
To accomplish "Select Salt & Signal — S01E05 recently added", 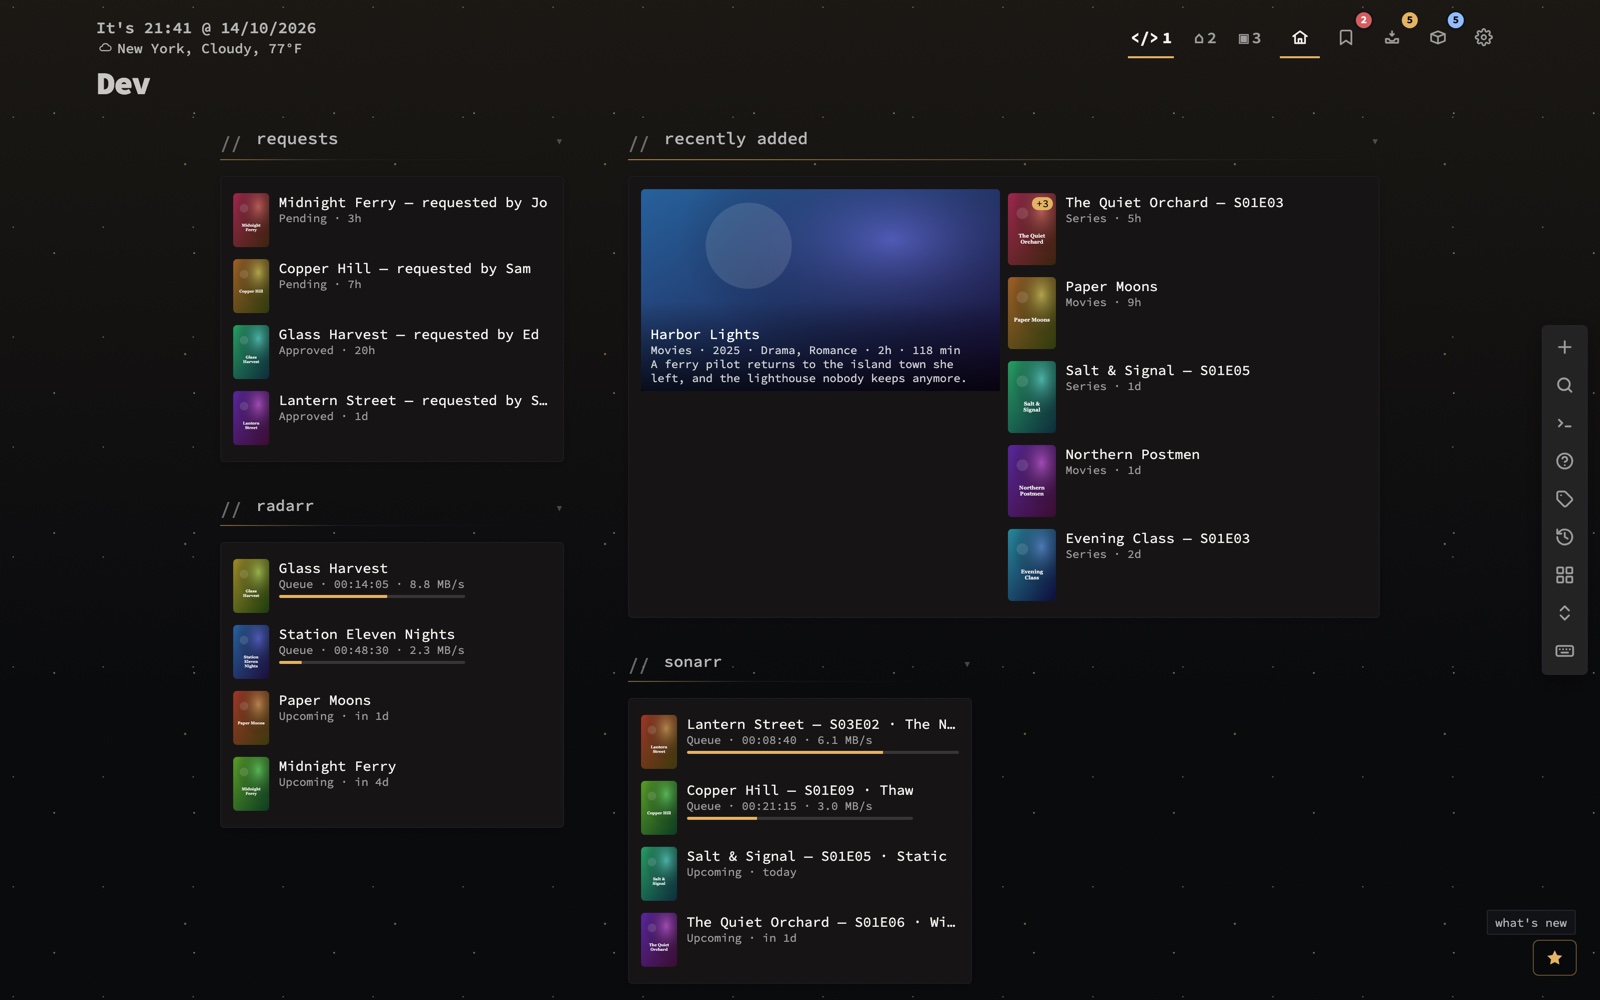I will click(x=1186, y=397).
